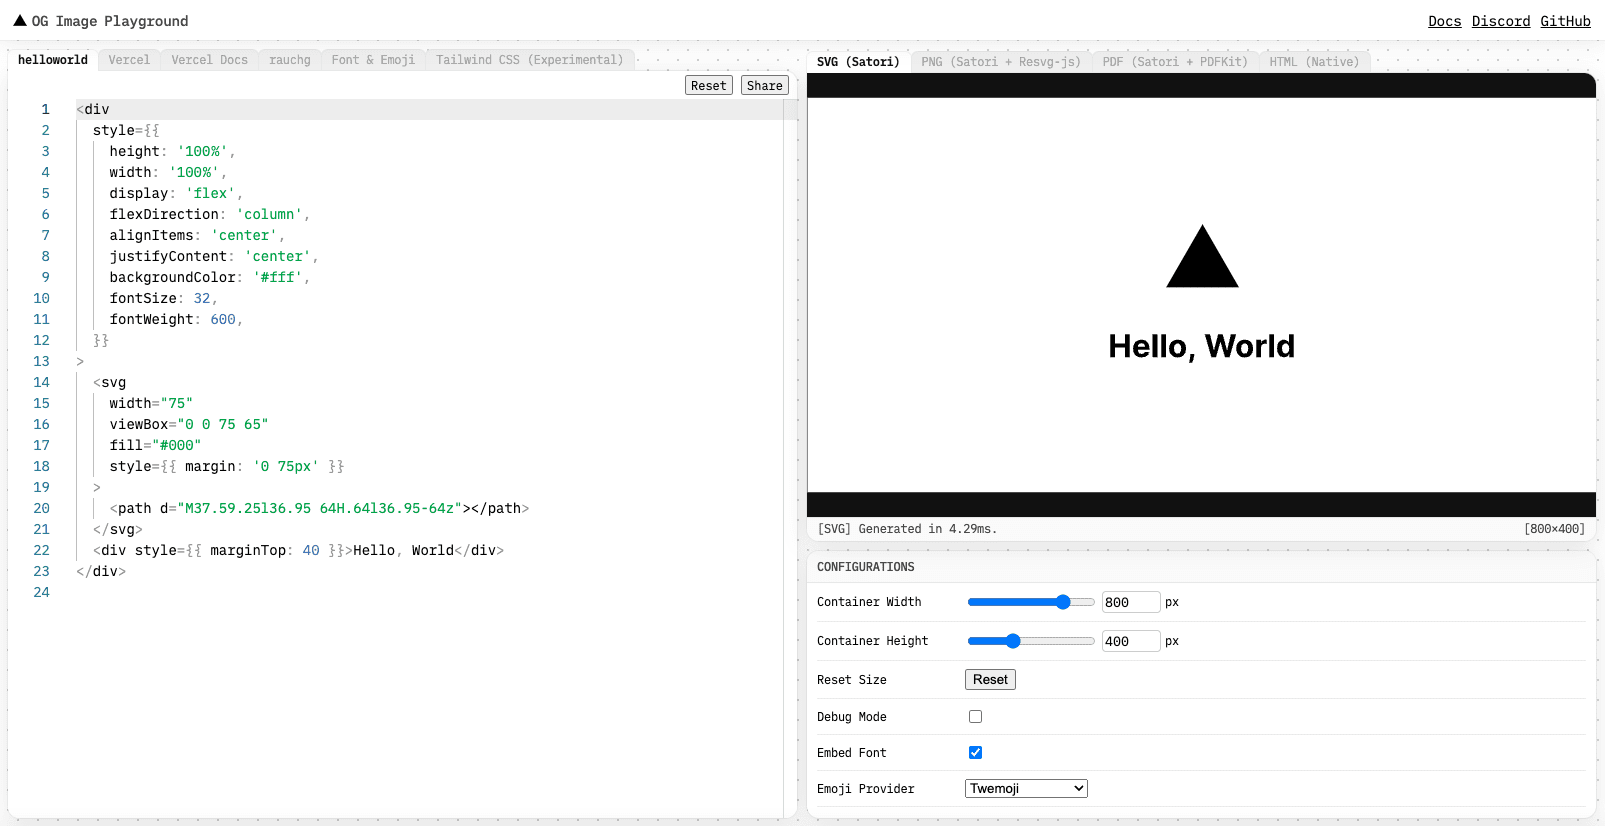Enable the Debug Mode checkbox

point(975,717)
